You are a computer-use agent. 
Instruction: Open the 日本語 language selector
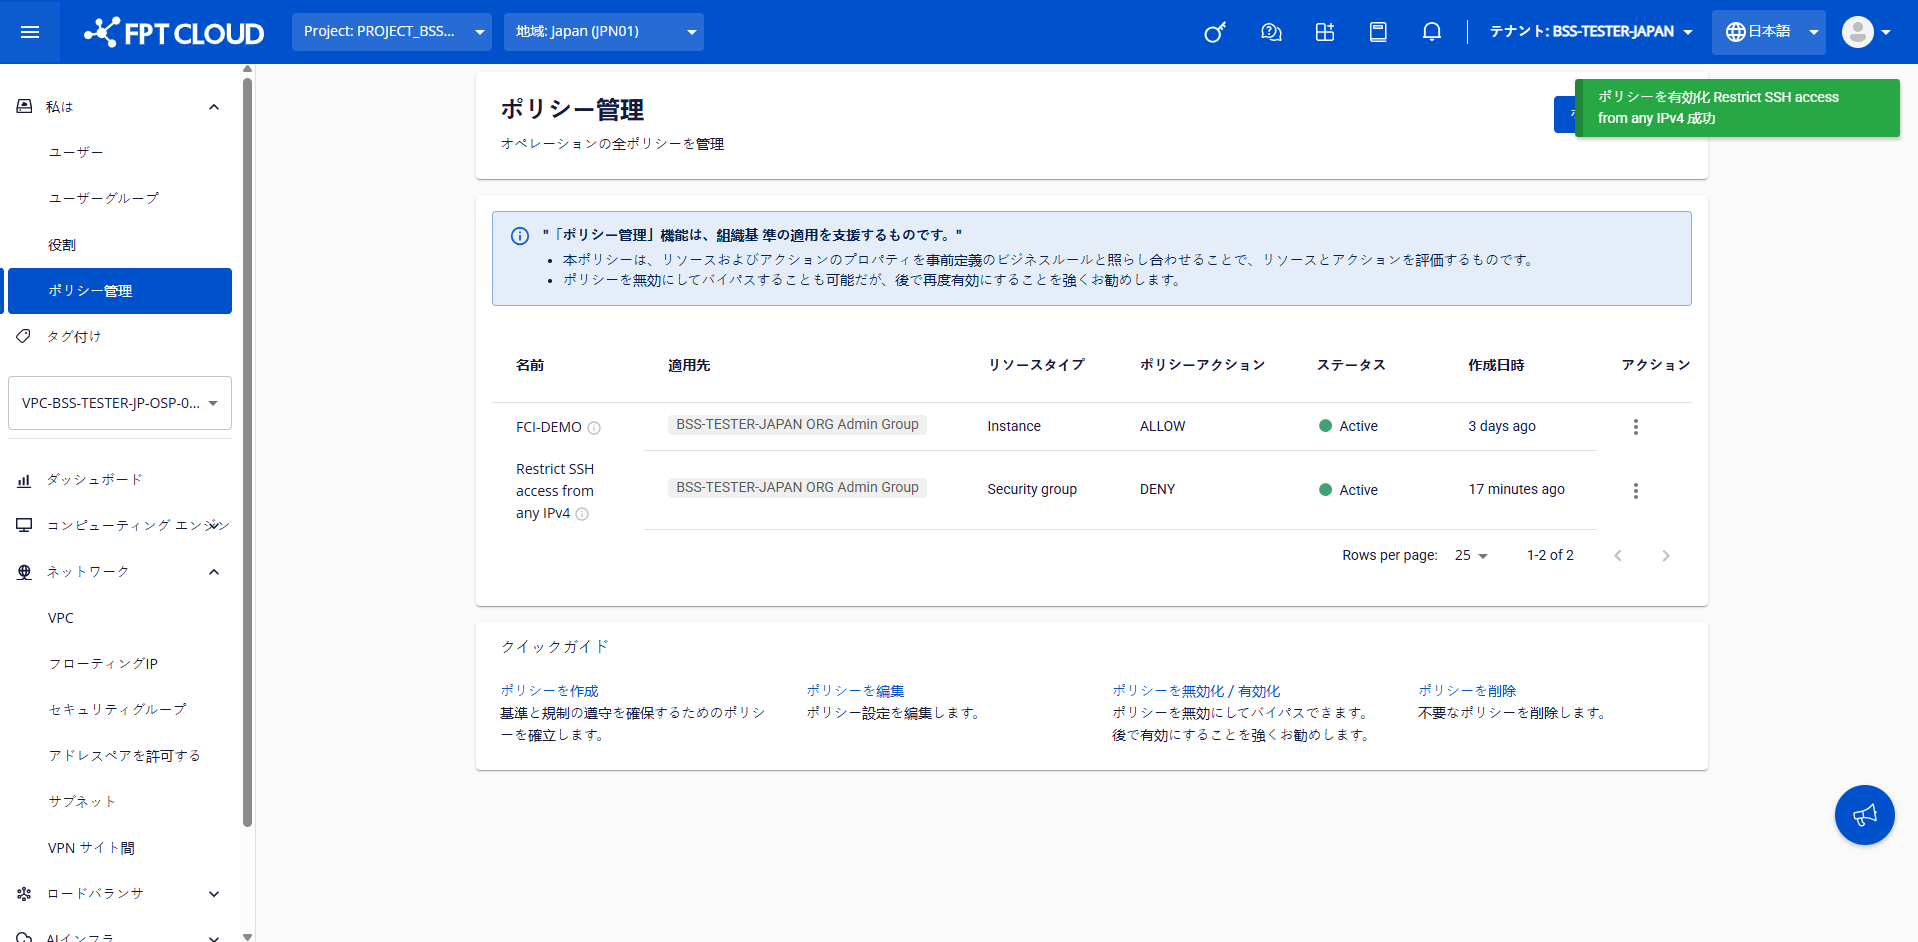click(x=1769, y=32)
